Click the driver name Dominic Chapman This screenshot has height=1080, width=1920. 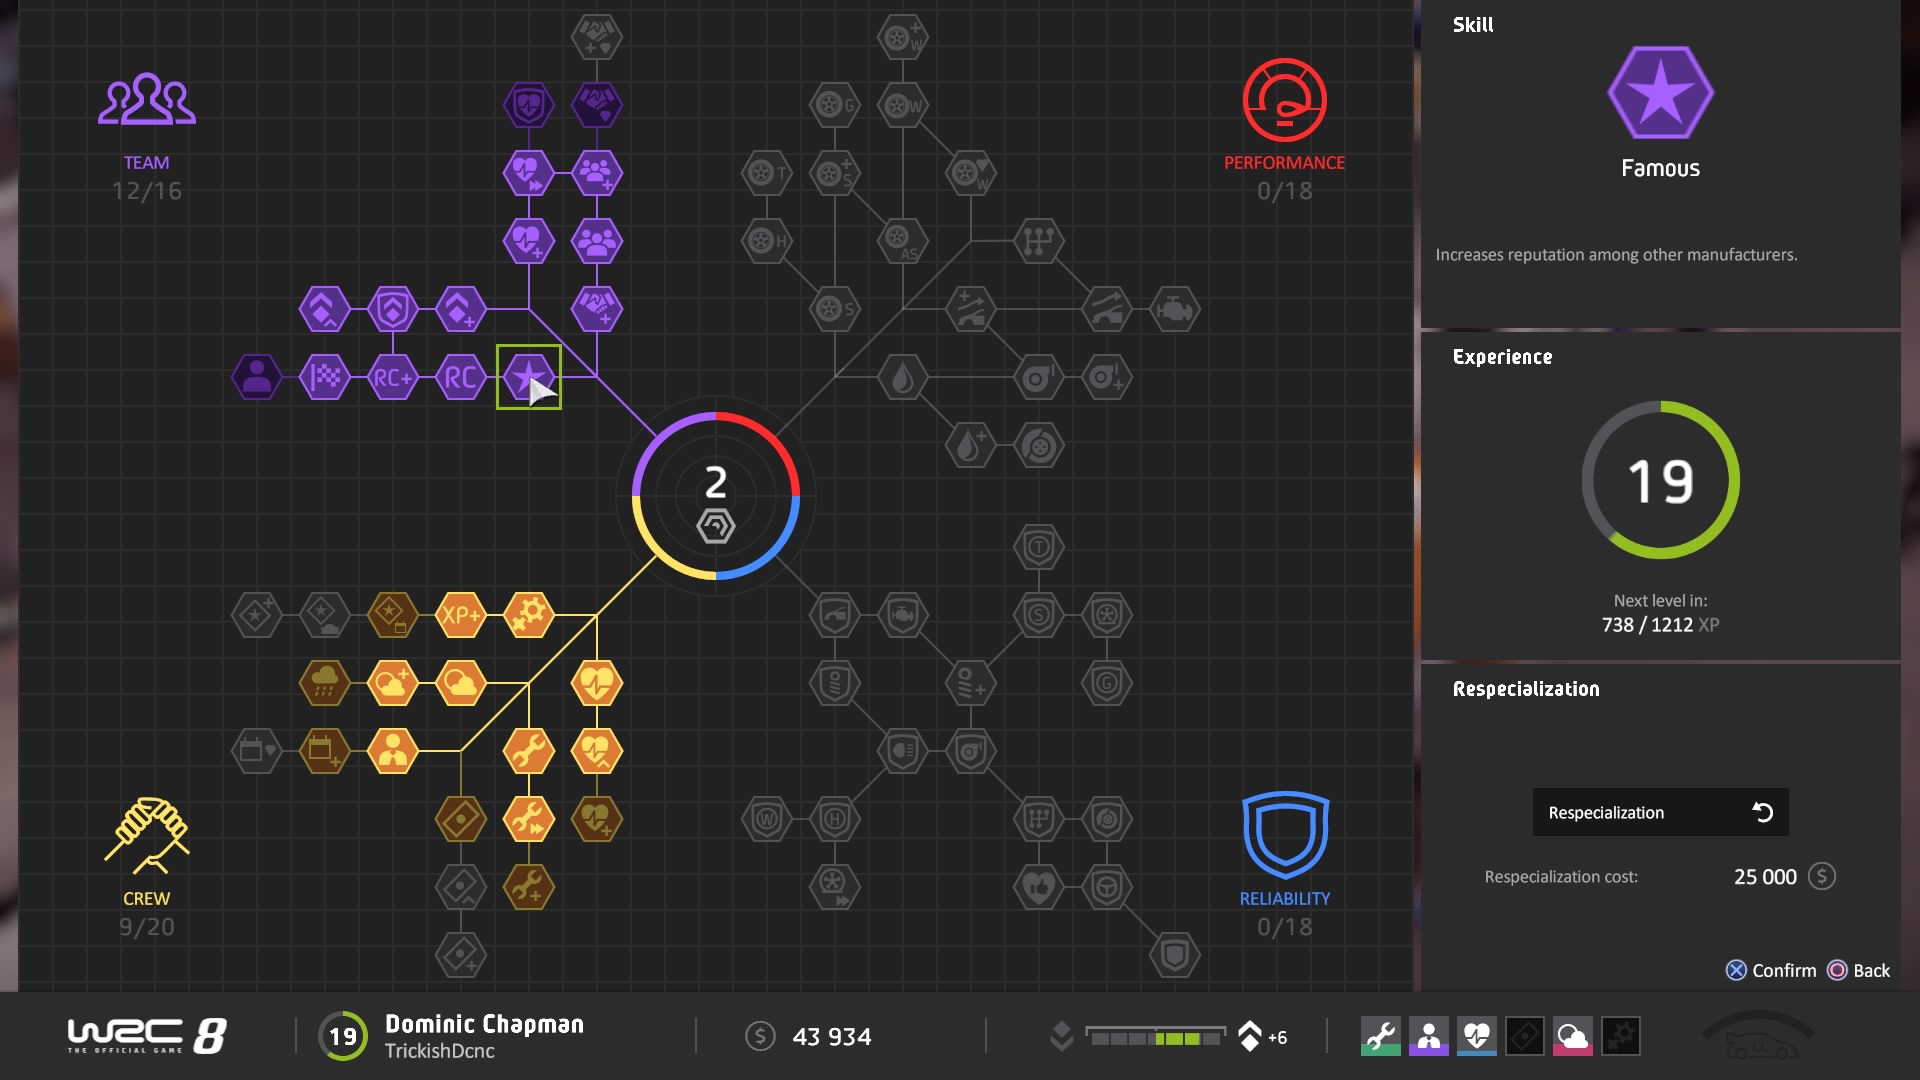pos(484,1024)
